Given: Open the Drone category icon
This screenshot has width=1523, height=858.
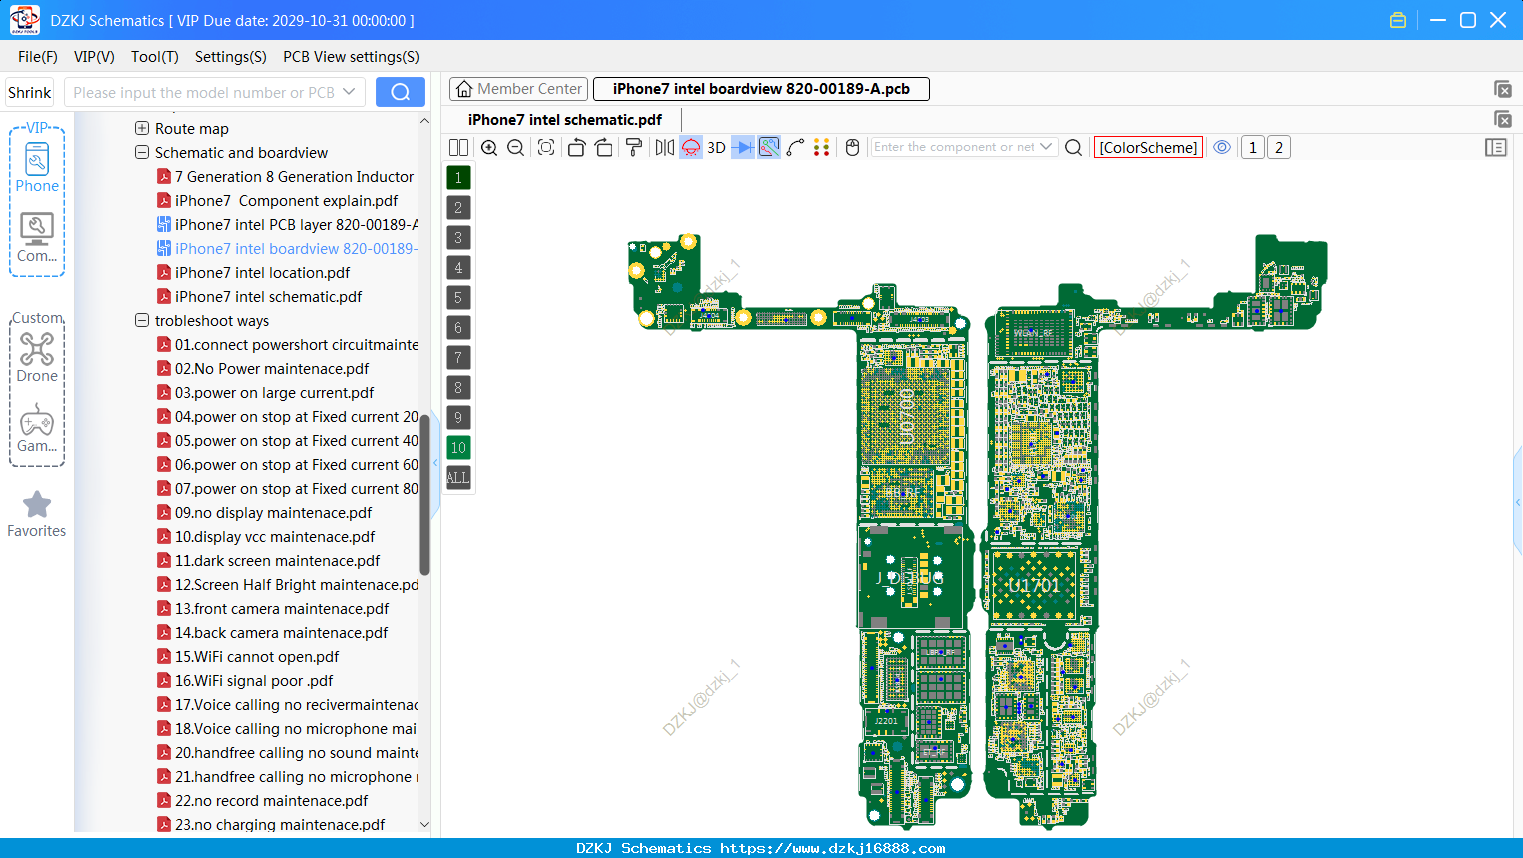Looking at the screenshot, I should click(x=37, y=356).
